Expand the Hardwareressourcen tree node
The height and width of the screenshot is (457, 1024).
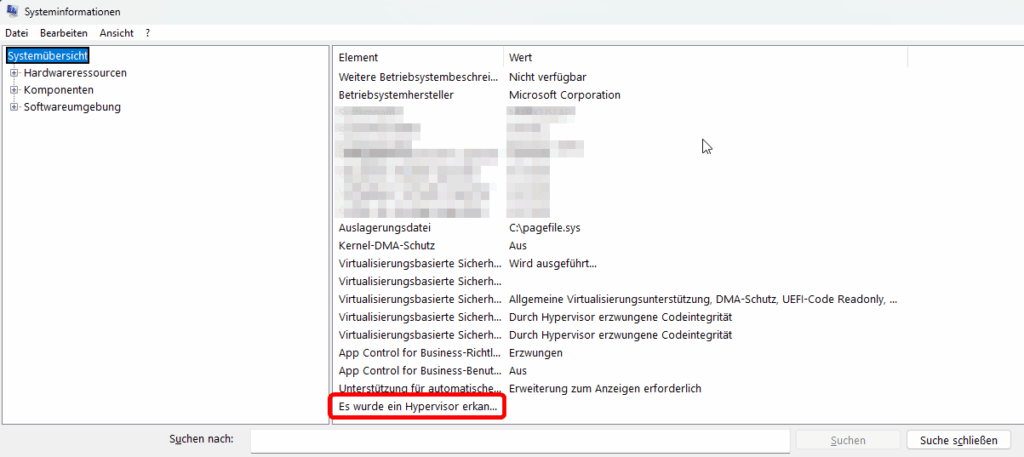pyautogui.click(x=14, y=73)
